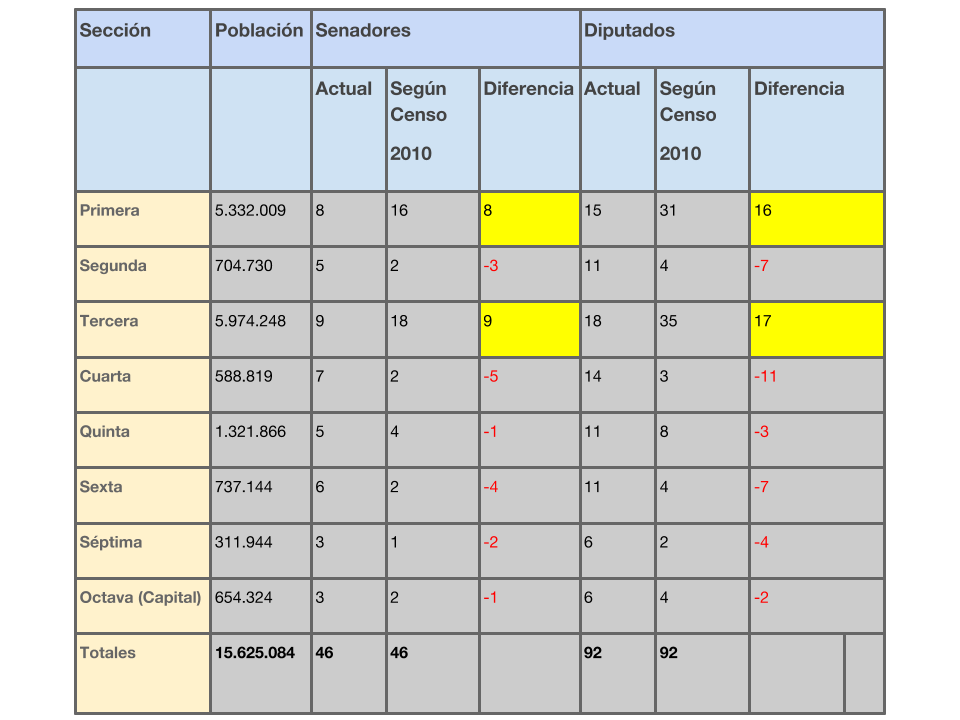The height and width of the screenshot is (720, 960).
Task: Select red -3 in Quinta Diputados difference
Action: pyautogui.click(x=762, y=432)
